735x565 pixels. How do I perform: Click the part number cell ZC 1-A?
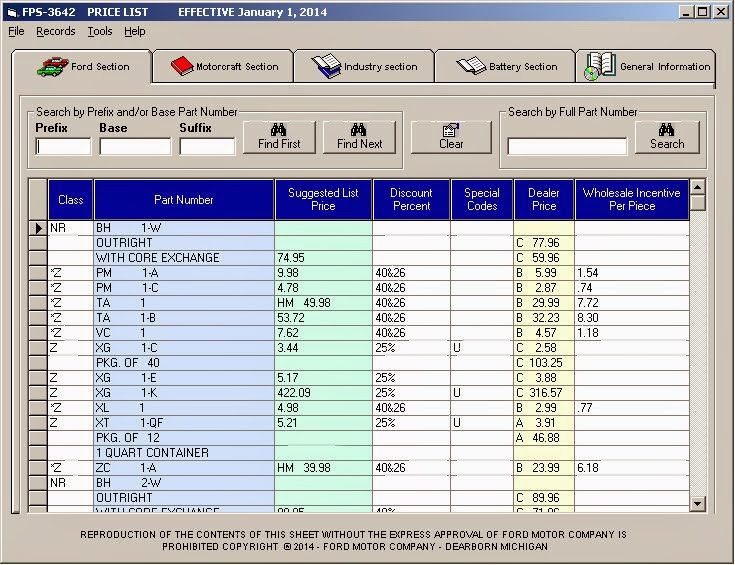coord(184,468)
